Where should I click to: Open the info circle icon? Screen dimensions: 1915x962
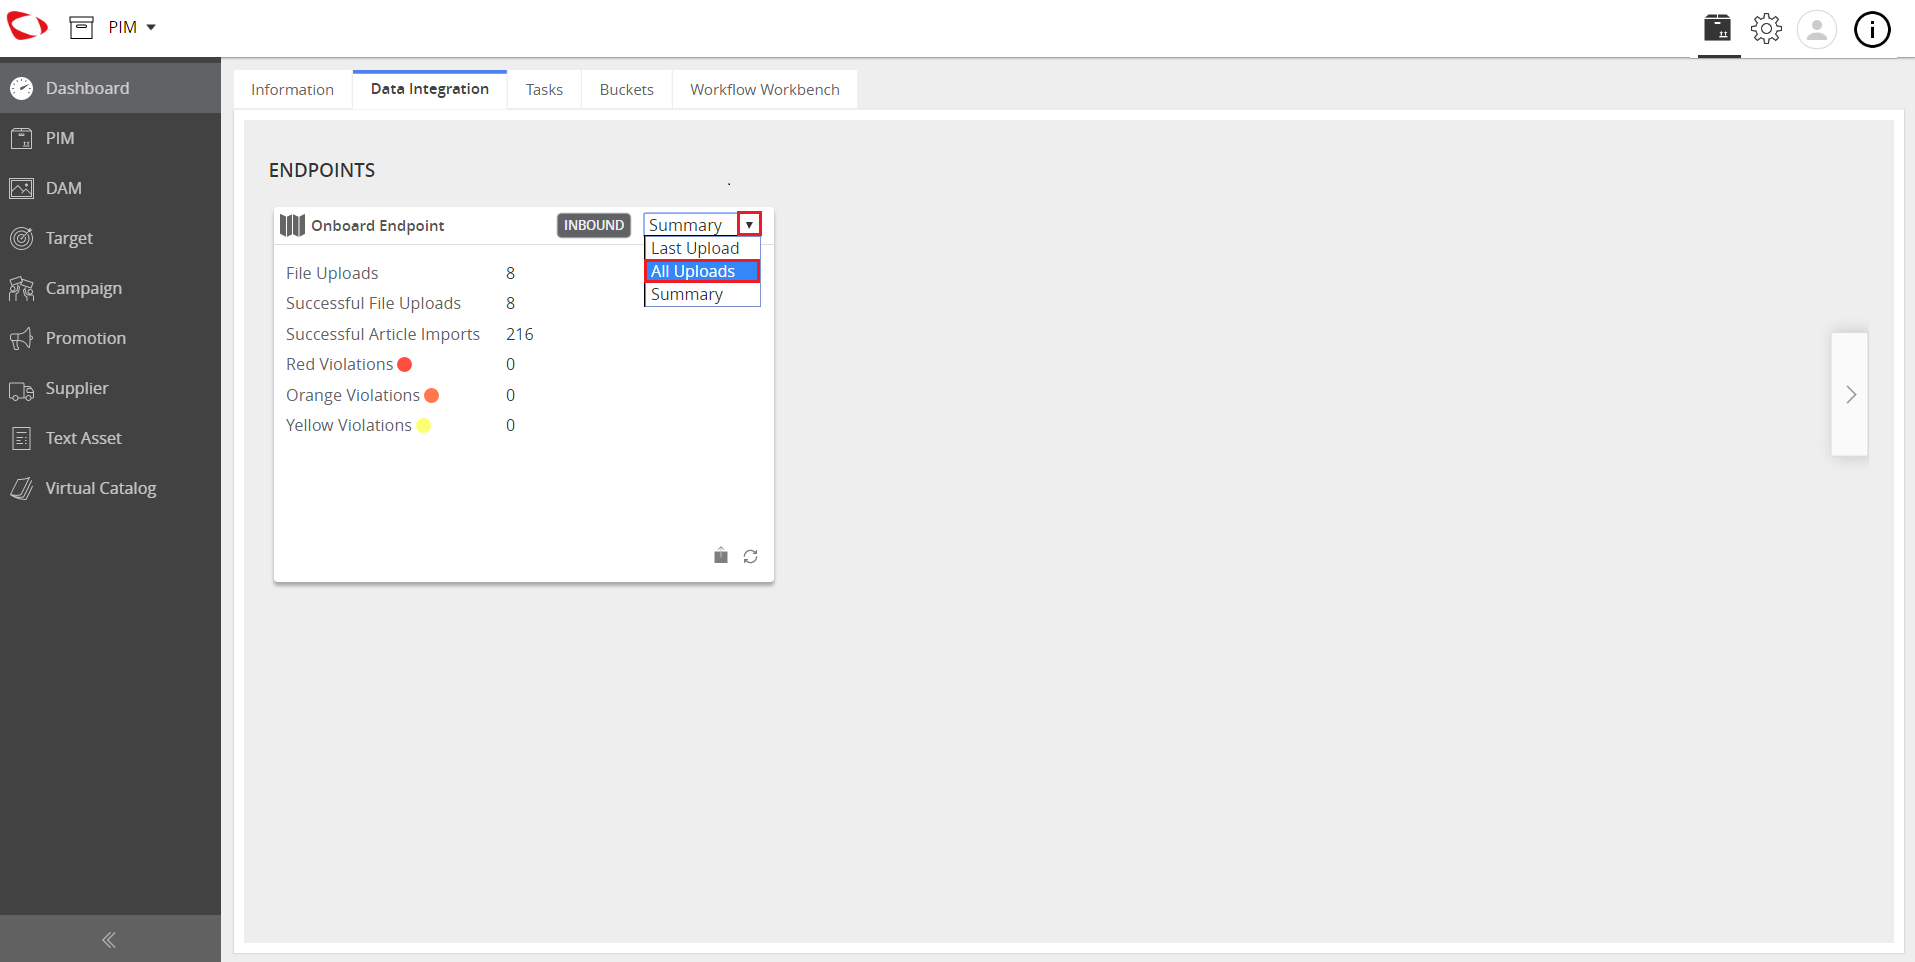coord(1872,29)
